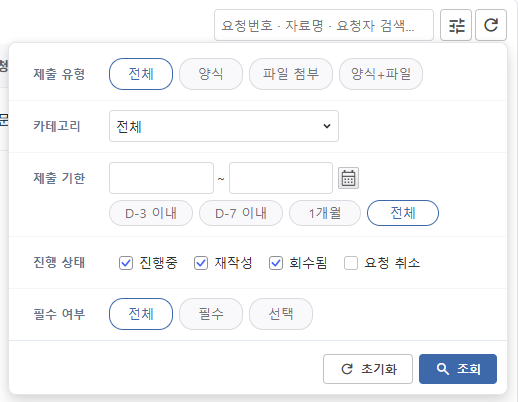Select 양식 submission type chip
Screen dimensions: 518x402
point(211,74)
